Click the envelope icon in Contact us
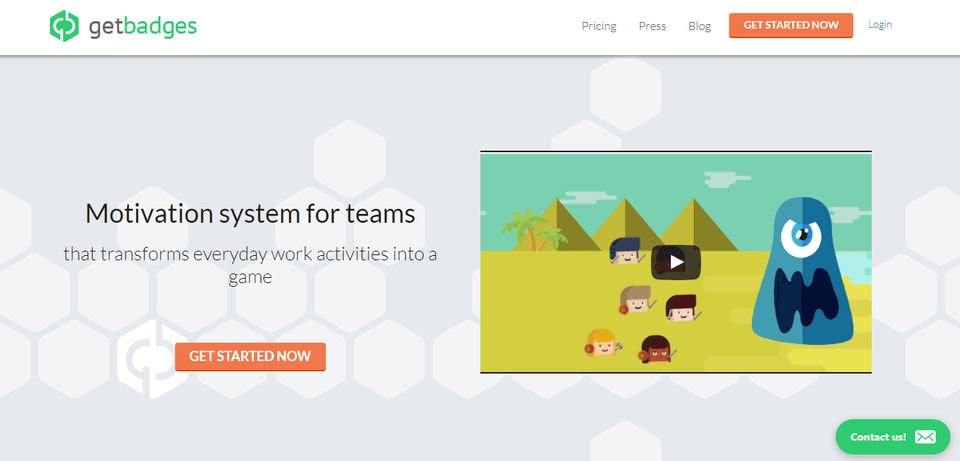960x461 pixels. tap(925, 437)
